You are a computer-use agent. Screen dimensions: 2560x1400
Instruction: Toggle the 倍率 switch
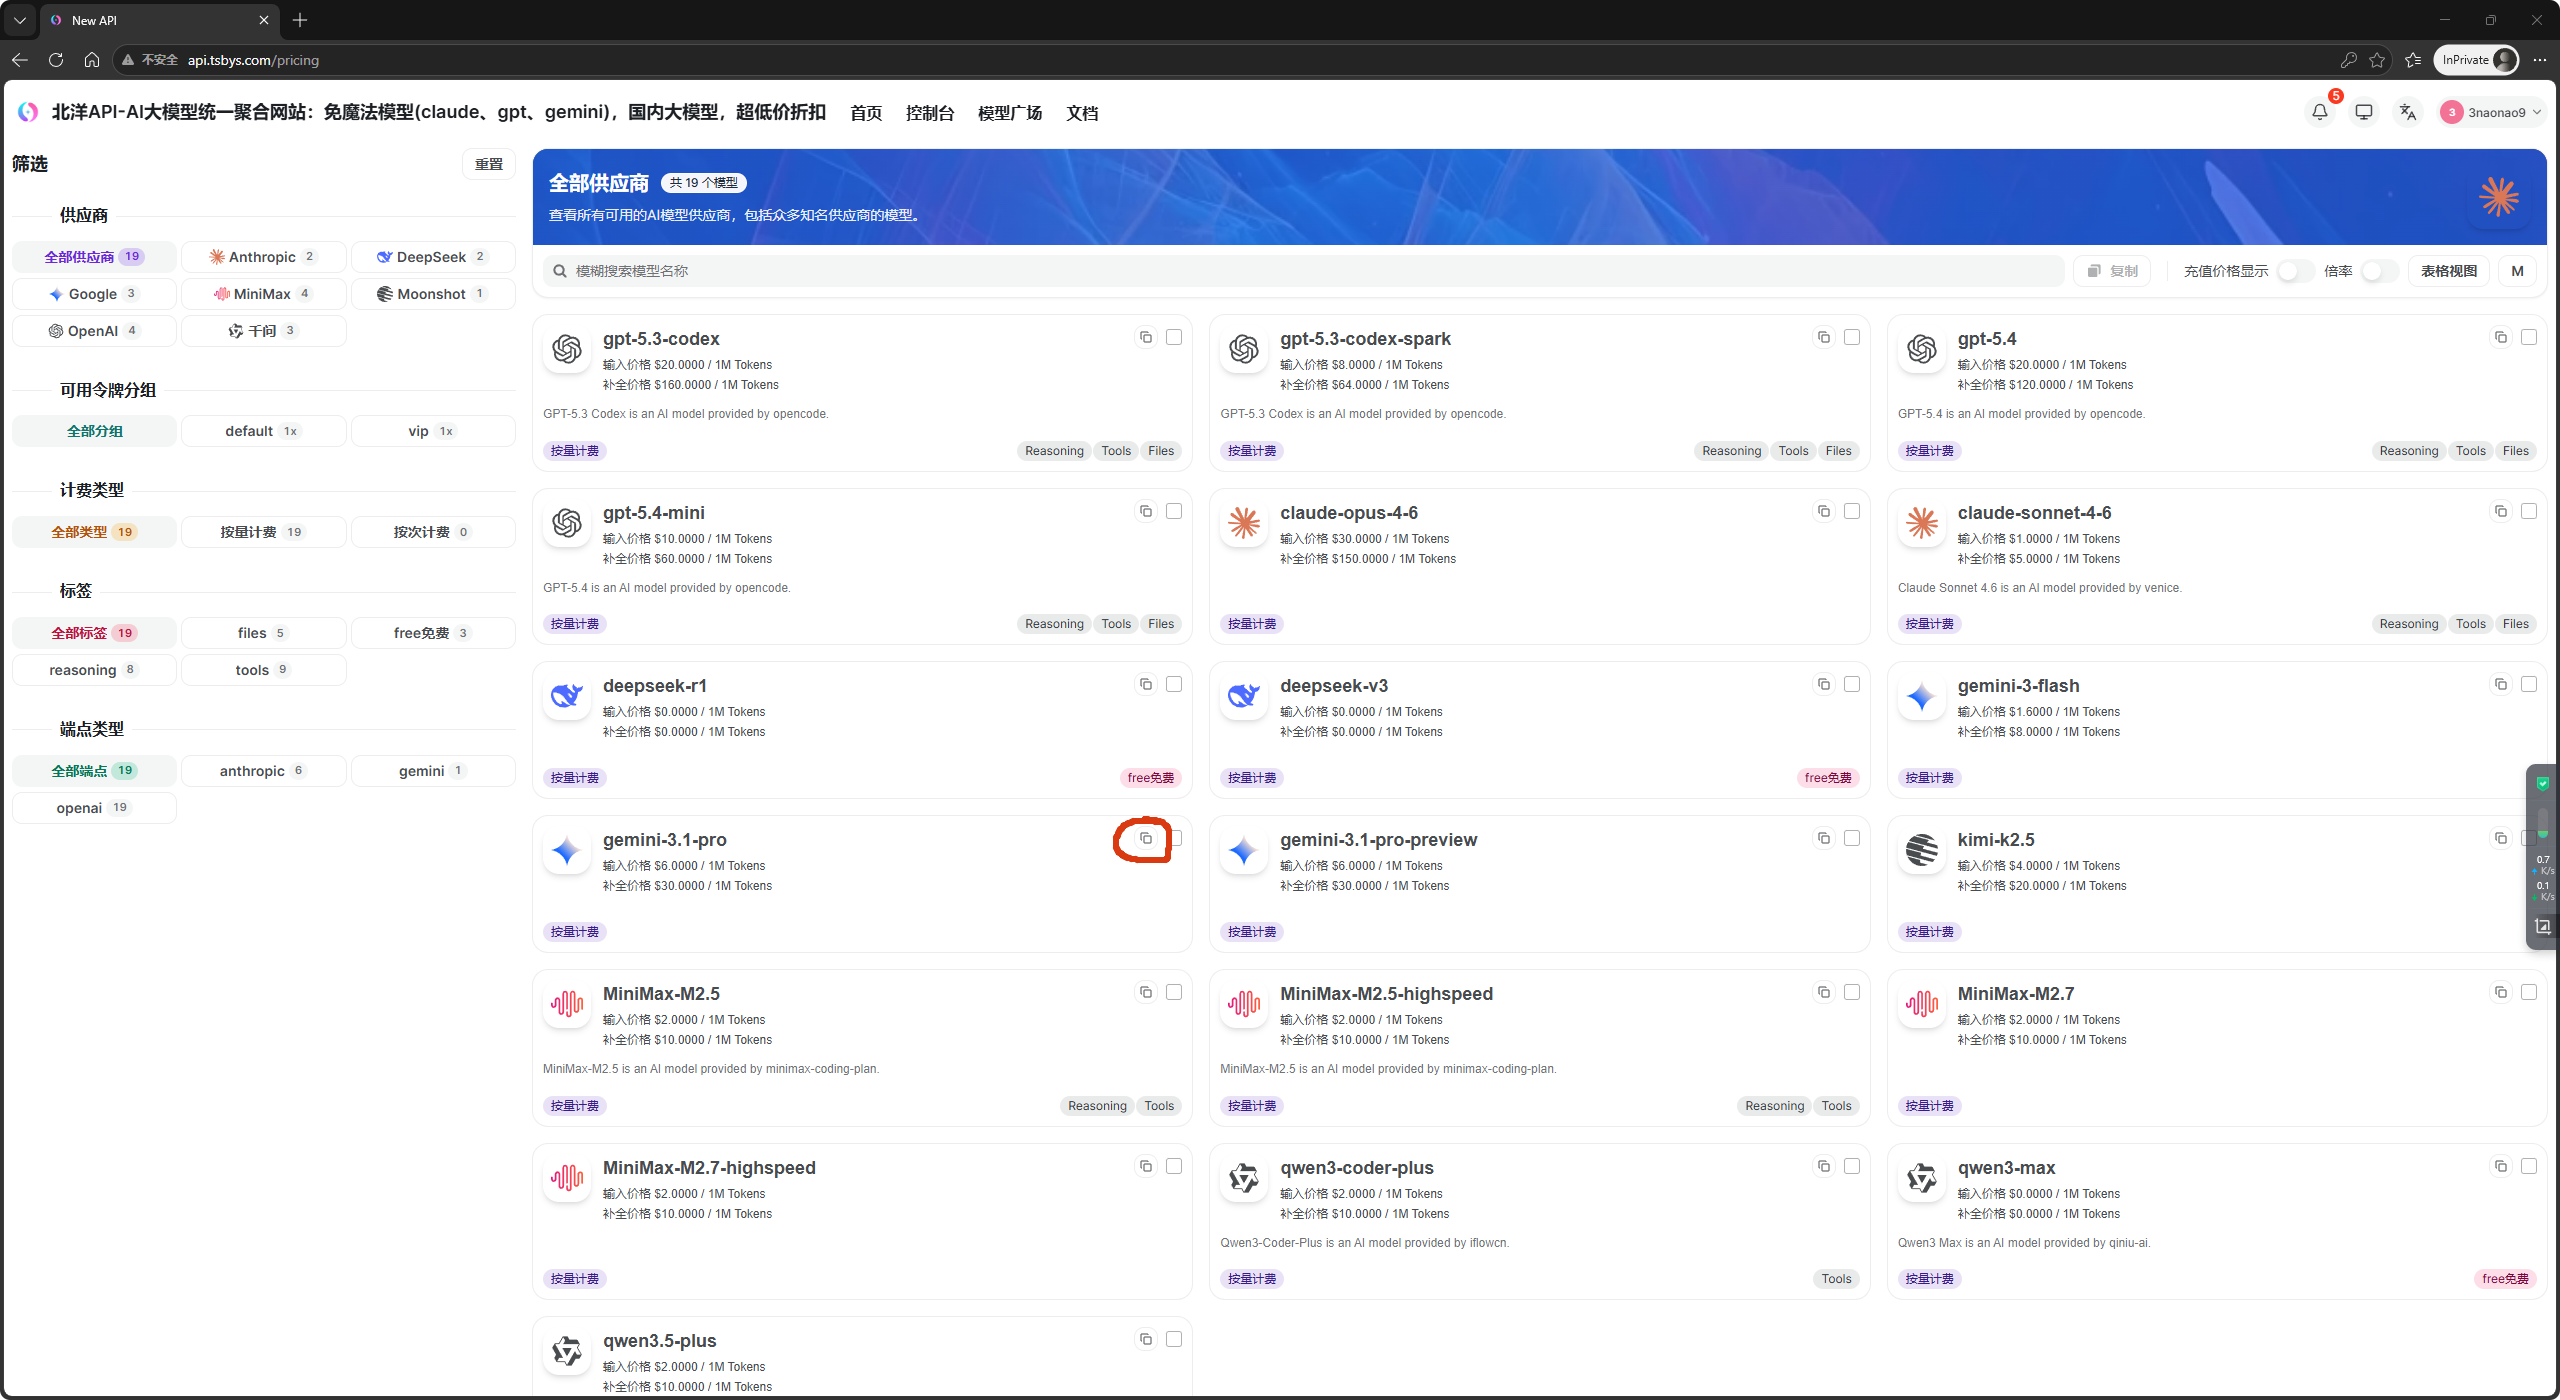[2378, 271]
